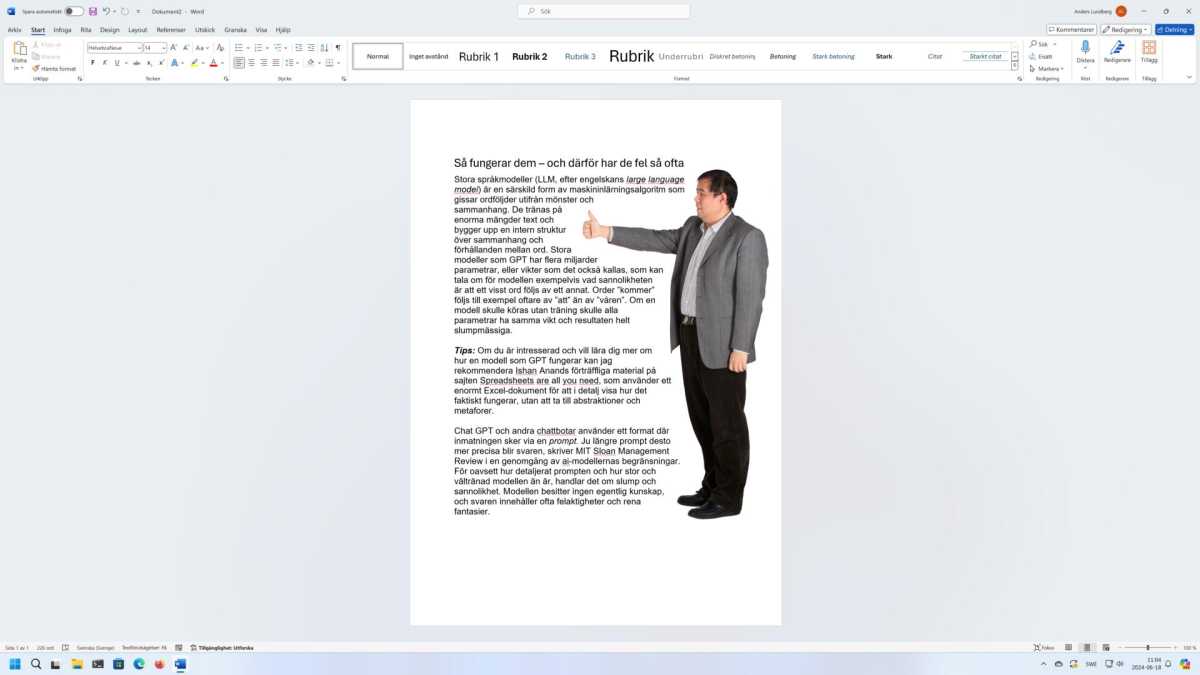Click the Hämta format painter

(55, 69)
